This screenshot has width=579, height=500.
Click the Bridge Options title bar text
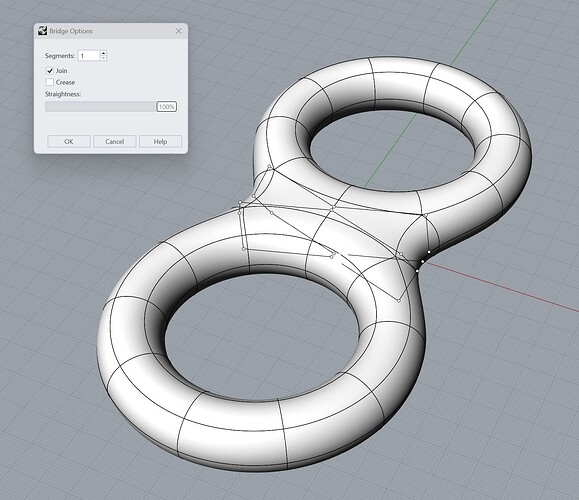tap(71, 31)
